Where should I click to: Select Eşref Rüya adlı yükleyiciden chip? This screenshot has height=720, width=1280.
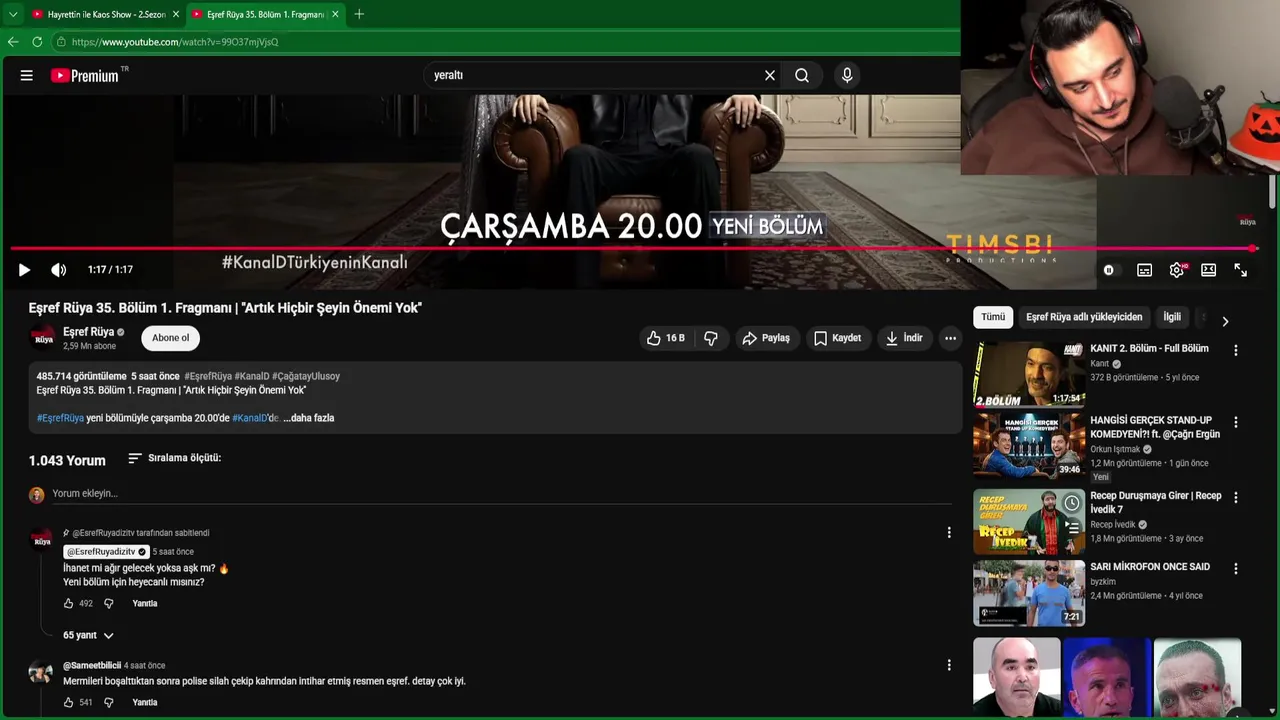point(1084,317)
